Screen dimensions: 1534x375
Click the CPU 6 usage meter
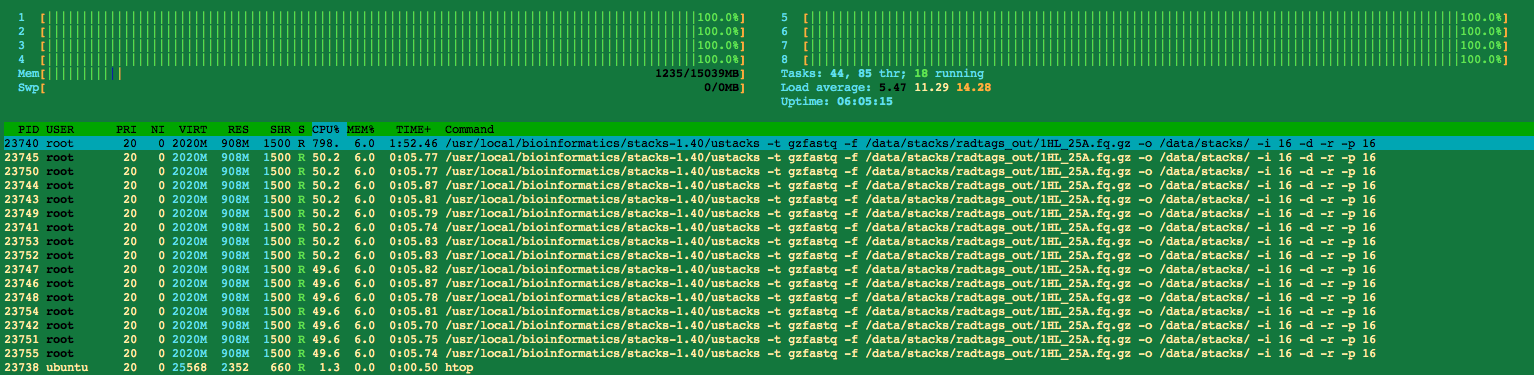1145,32
